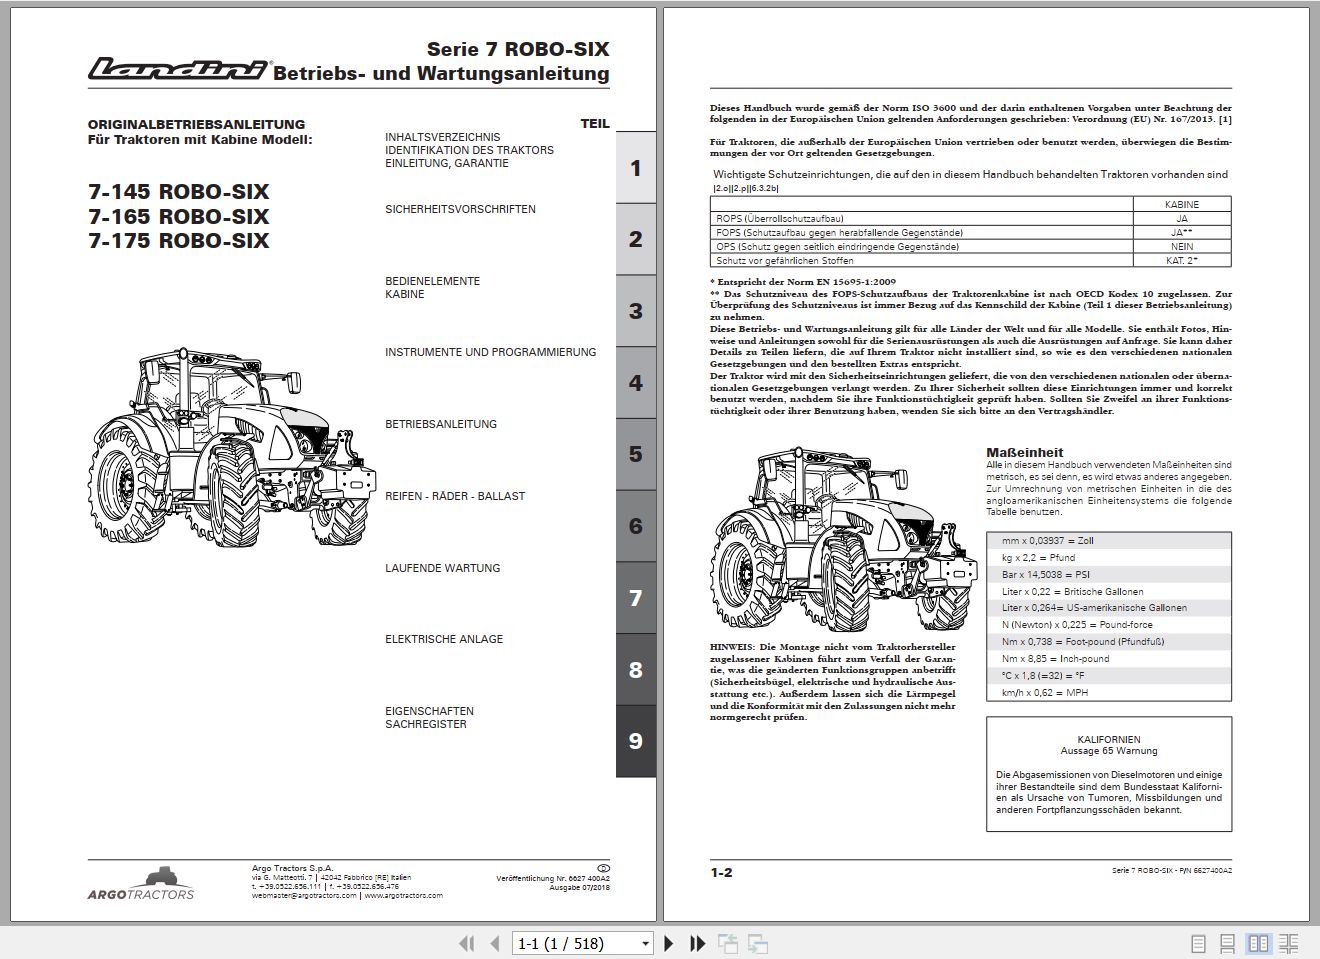The height and width of the screenshot is (959, 1320).
Task: Open section tab 8
Action: click(x=635, y=670)
